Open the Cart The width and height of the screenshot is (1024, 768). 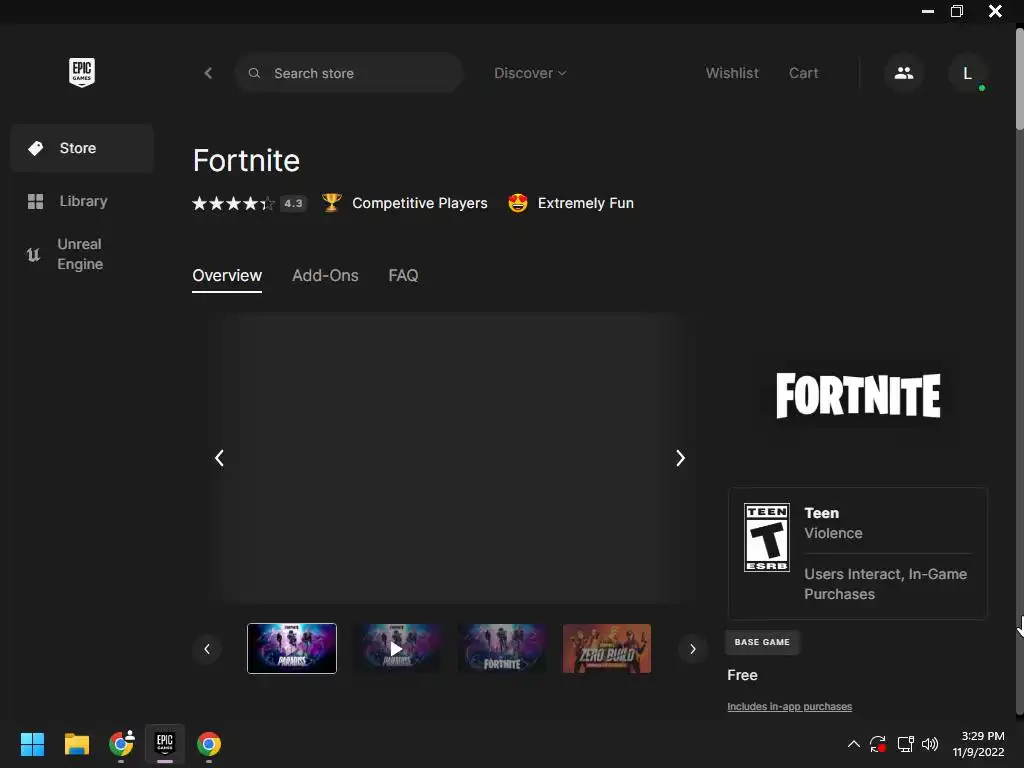(803, 73)
